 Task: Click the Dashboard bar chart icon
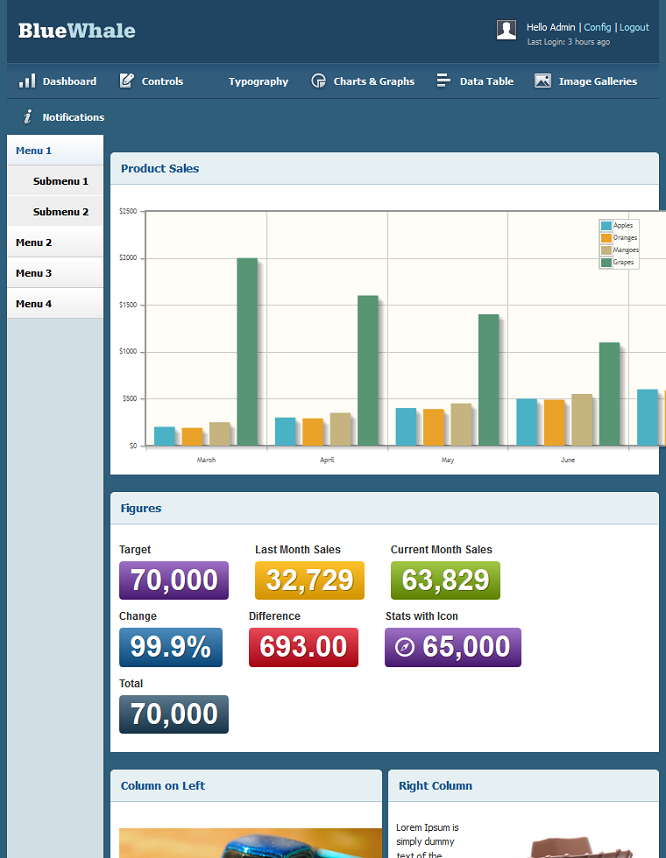27,81
